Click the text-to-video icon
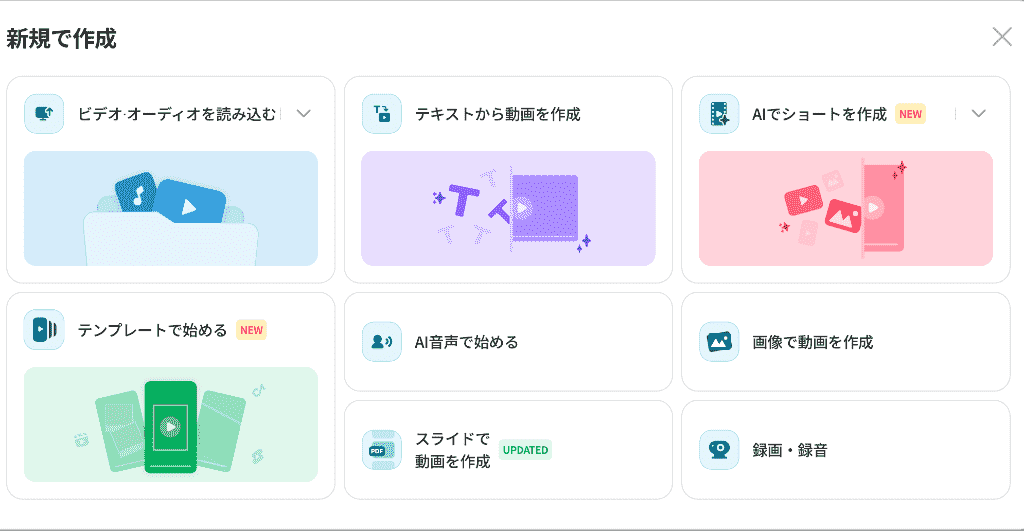The image size is (1024, 531). 381,114
